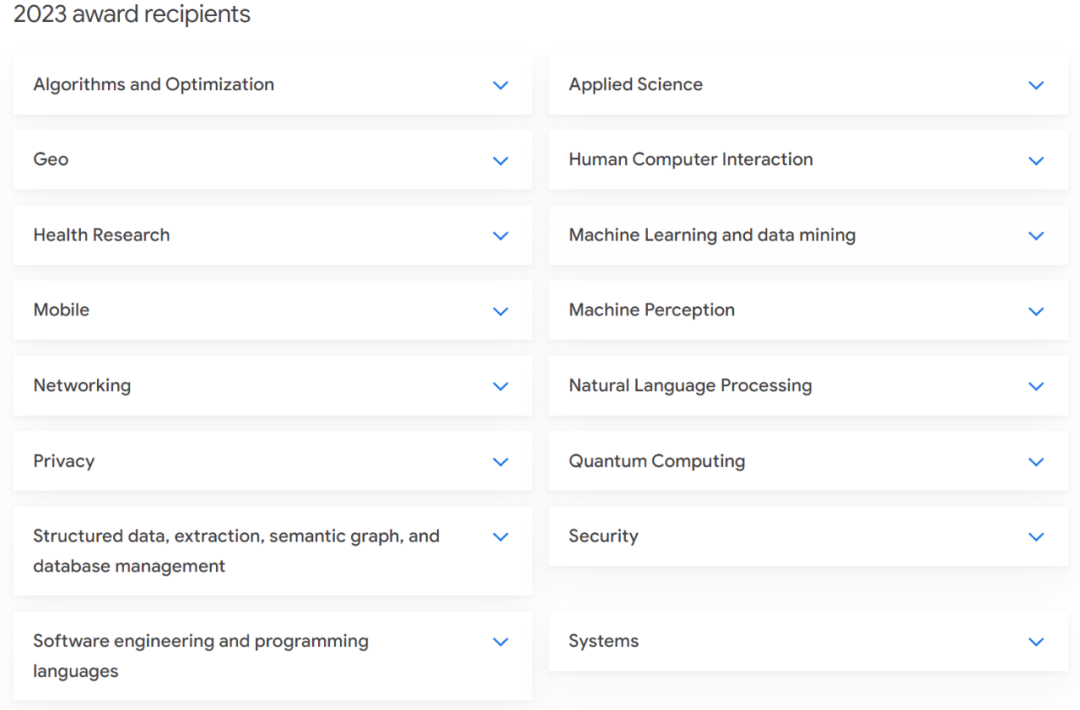This screenshot has width=1080, height=710.
Task: Click Natural Language Processing chevron
Action: [x=1036, y=386]
